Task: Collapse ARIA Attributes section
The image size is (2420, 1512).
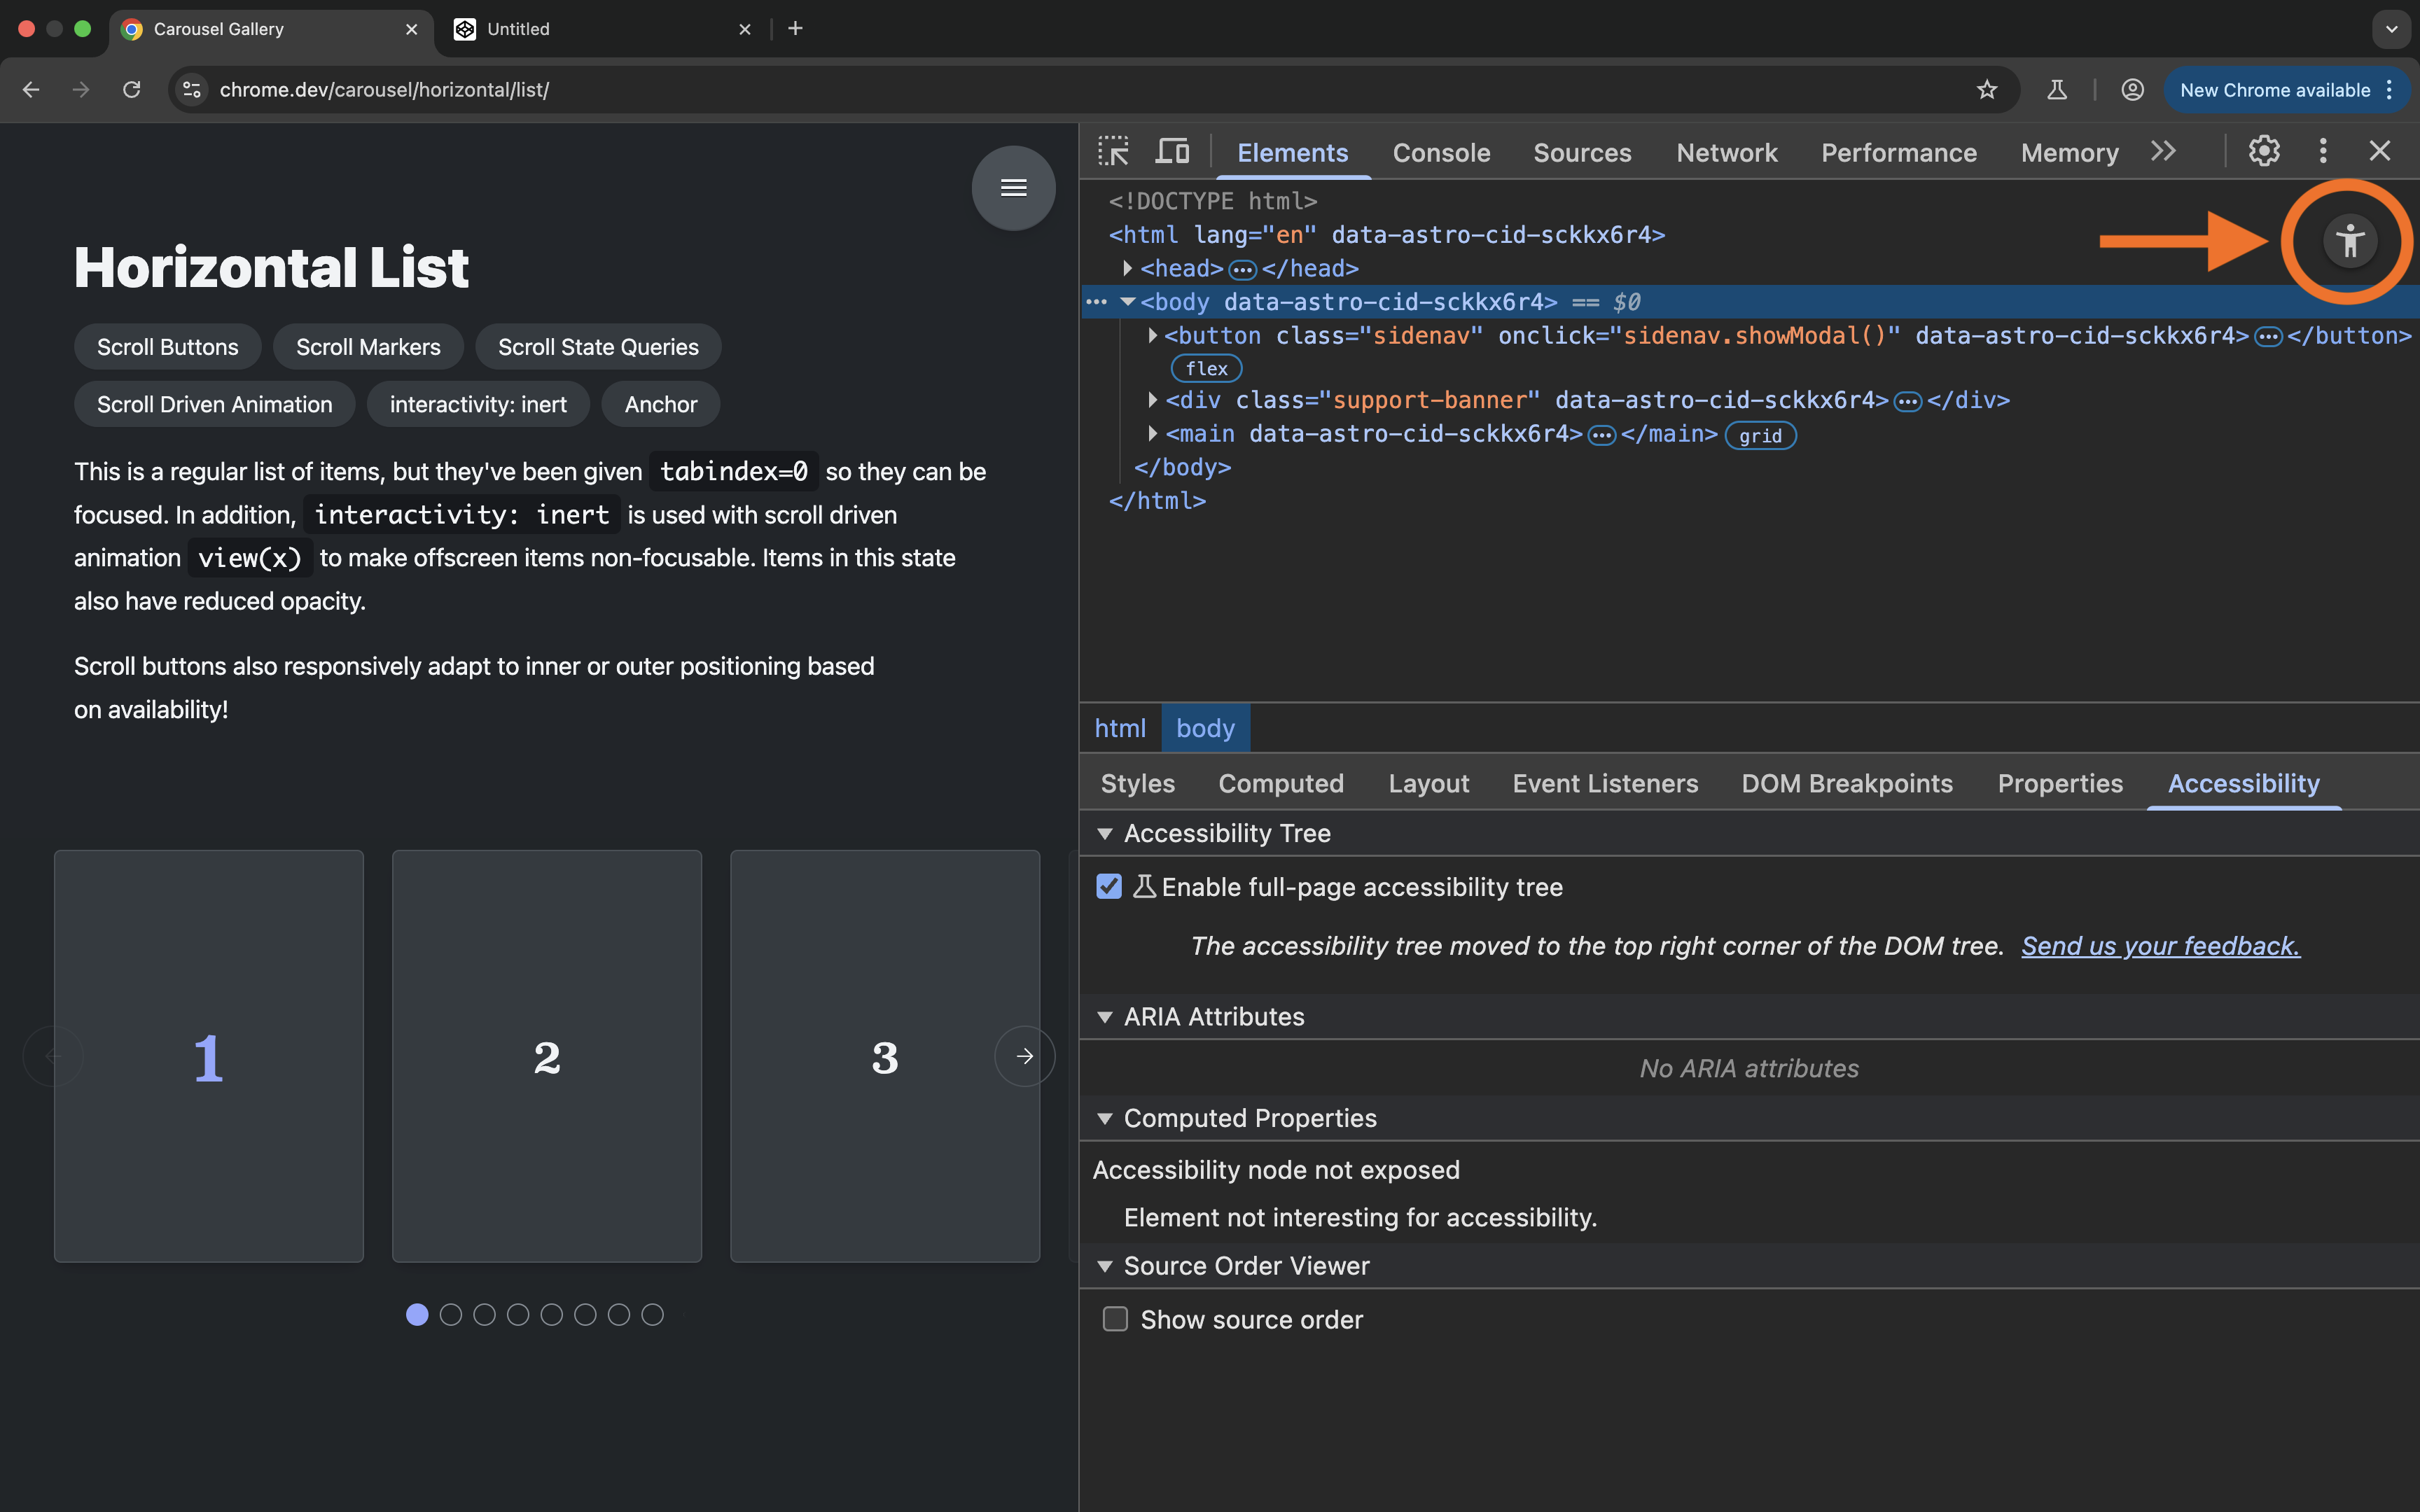Action: pyautogui.click(x=1104, y=1018)
